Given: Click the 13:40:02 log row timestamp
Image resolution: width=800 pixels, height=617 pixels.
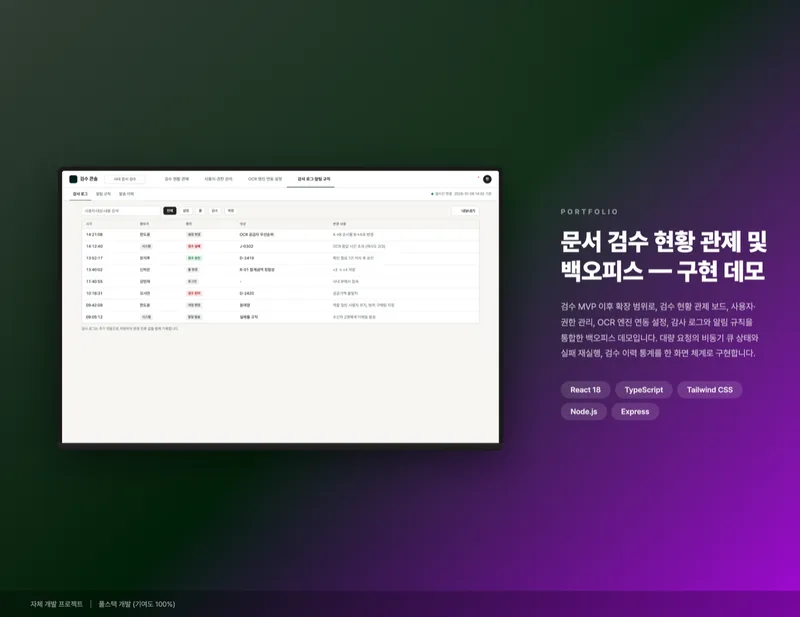Looking at the screenshot, I should [x=94, y=270].
